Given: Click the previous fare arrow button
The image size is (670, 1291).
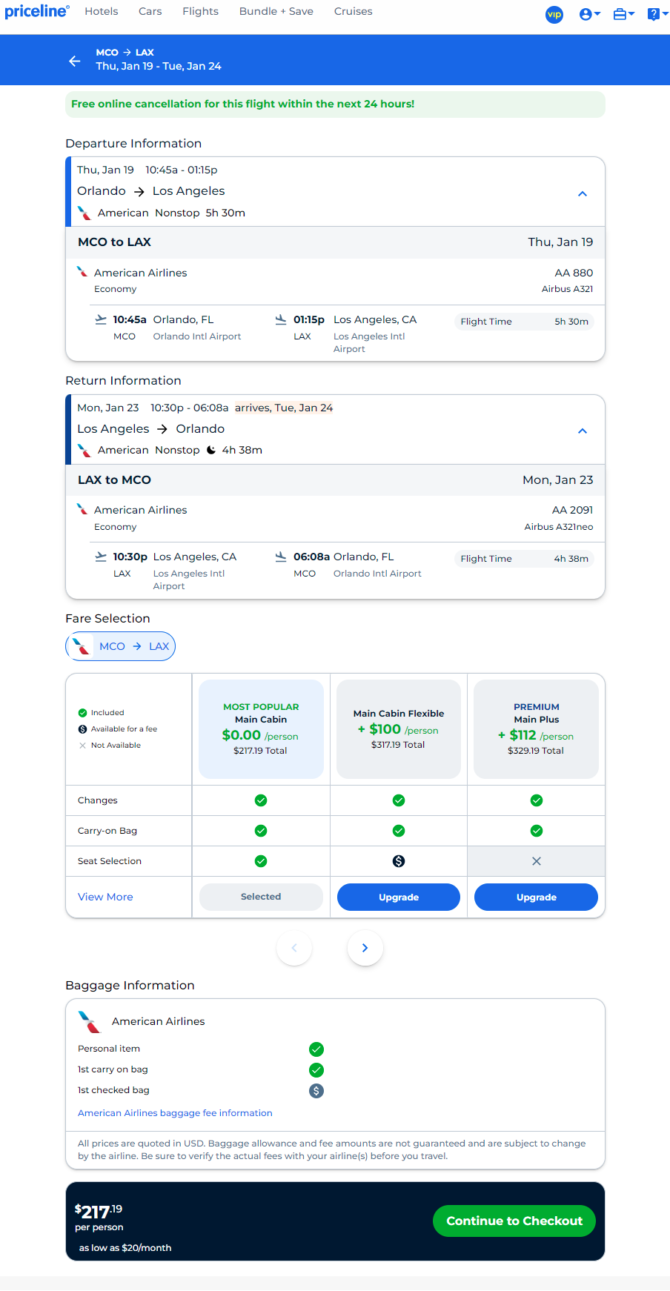Looking at the screenshot, I should [294, 948].
